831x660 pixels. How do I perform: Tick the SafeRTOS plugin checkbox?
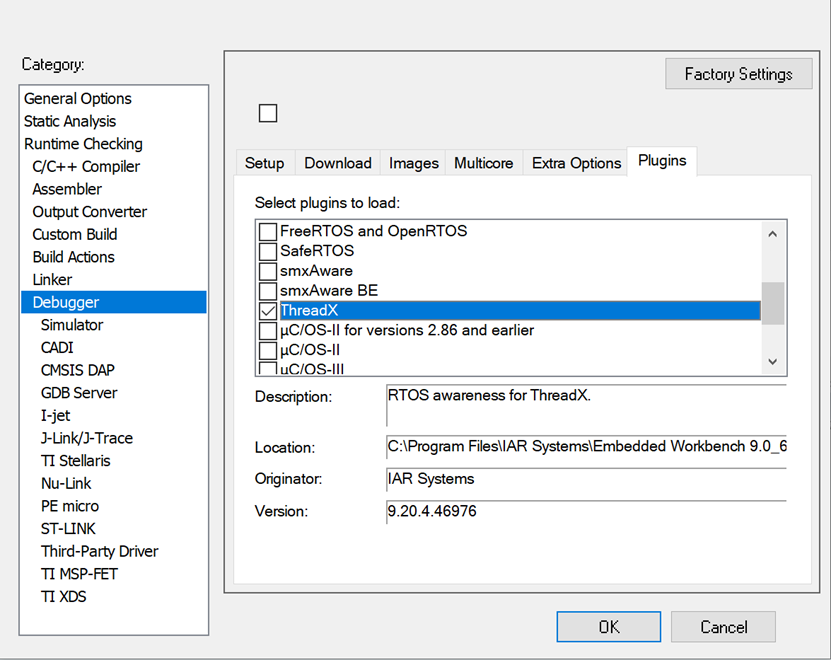(x=268, y=251)
